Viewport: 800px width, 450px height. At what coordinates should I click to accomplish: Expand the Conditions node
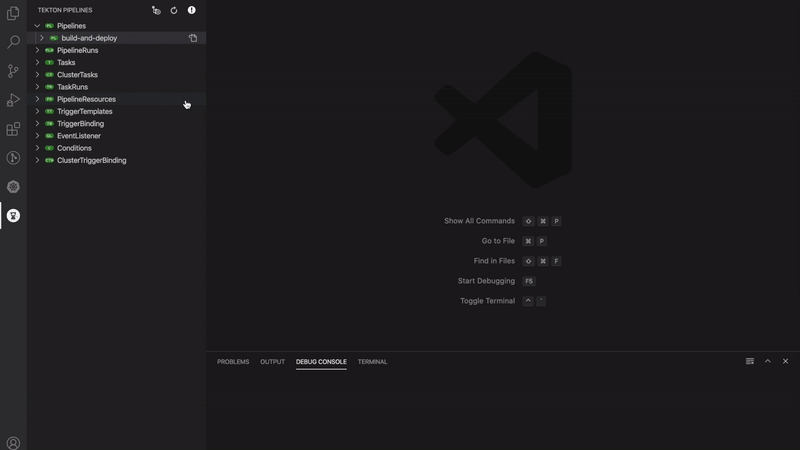(37, 148)
